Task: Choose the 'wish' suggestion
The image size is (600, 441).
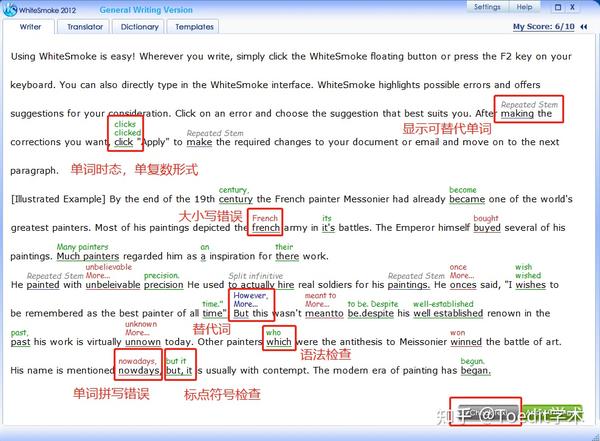Action: click(x=523, y=267)
